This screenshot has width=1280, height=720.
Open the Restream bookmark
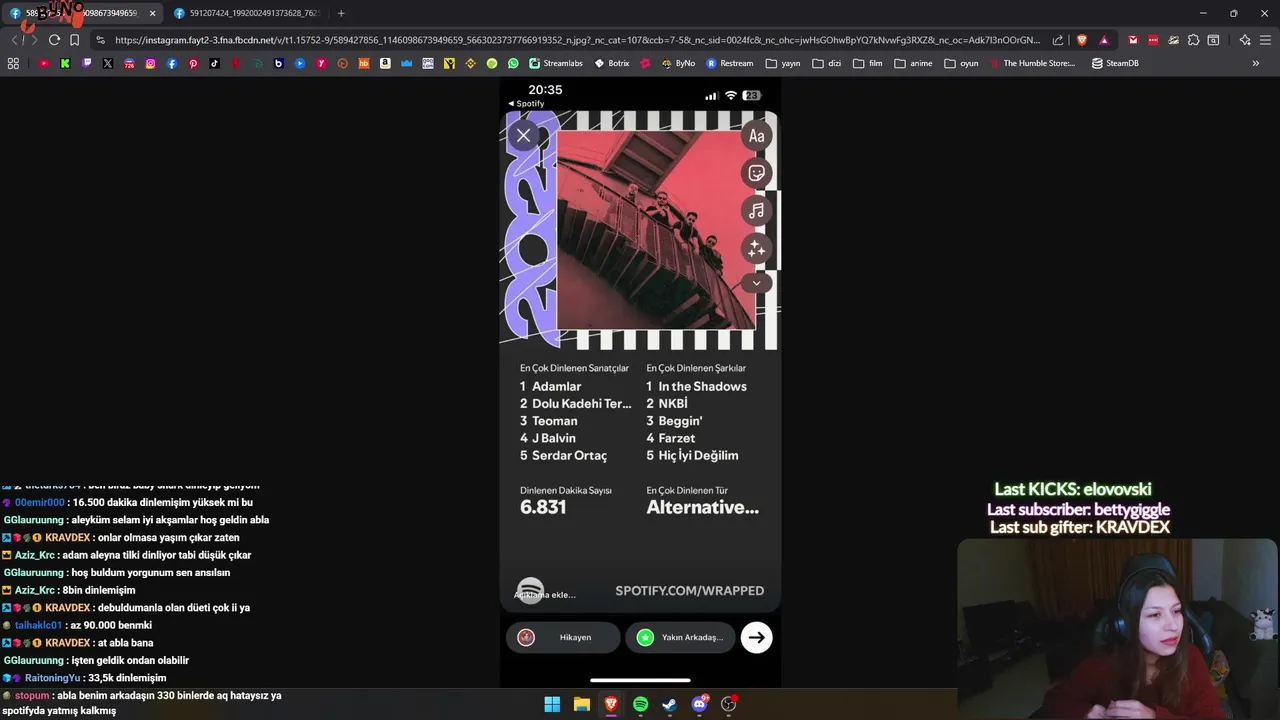(730, 63)
